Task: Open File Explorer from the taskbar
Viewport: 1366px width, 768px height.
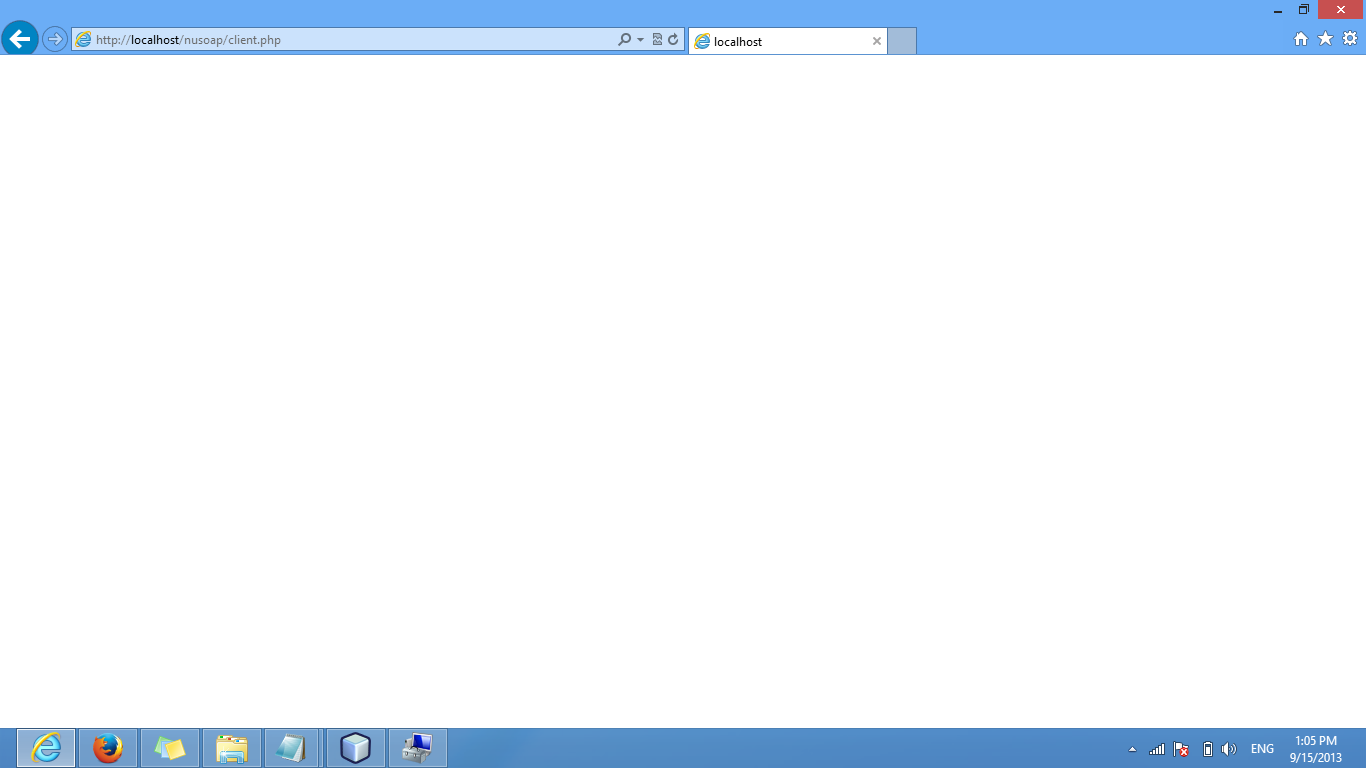Action: pos(232,748)
